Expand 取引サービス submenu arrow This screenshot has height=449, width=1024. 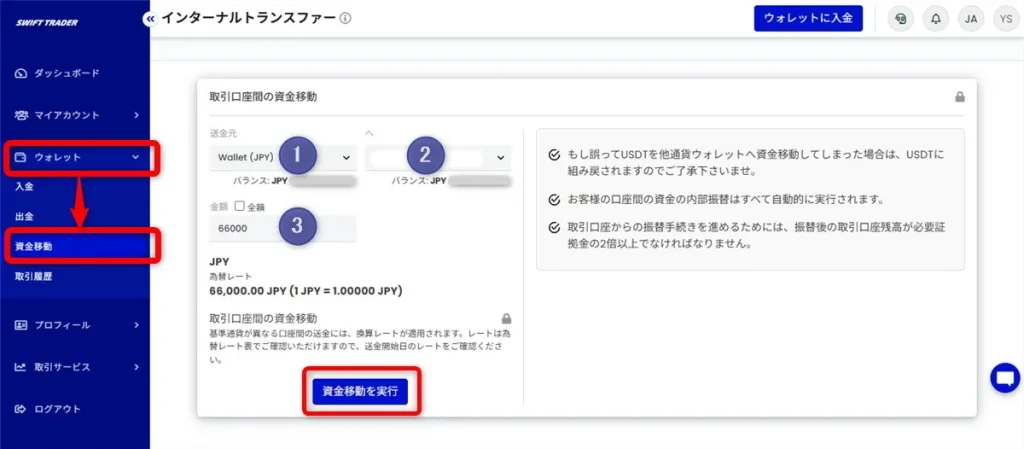(x=136, y=367)
